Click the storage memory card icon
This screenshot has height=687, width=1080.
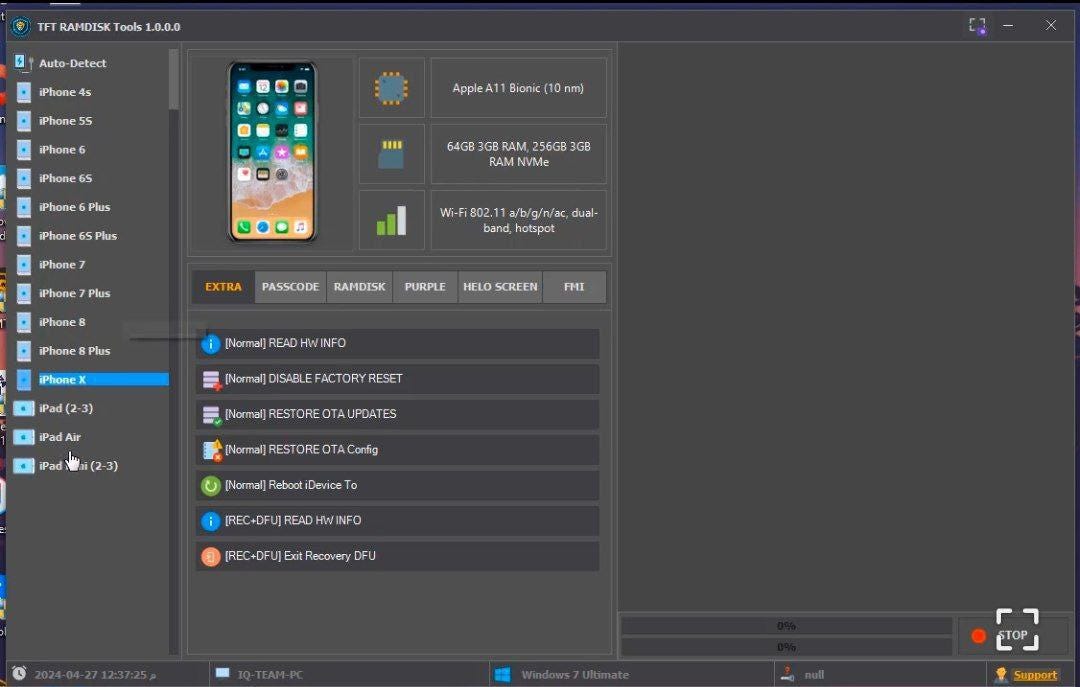(391, 154)
